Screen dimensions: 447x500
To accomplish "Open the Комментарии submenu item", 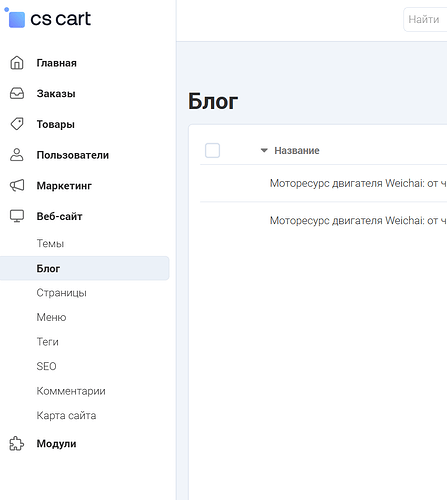I will point(71,391).
